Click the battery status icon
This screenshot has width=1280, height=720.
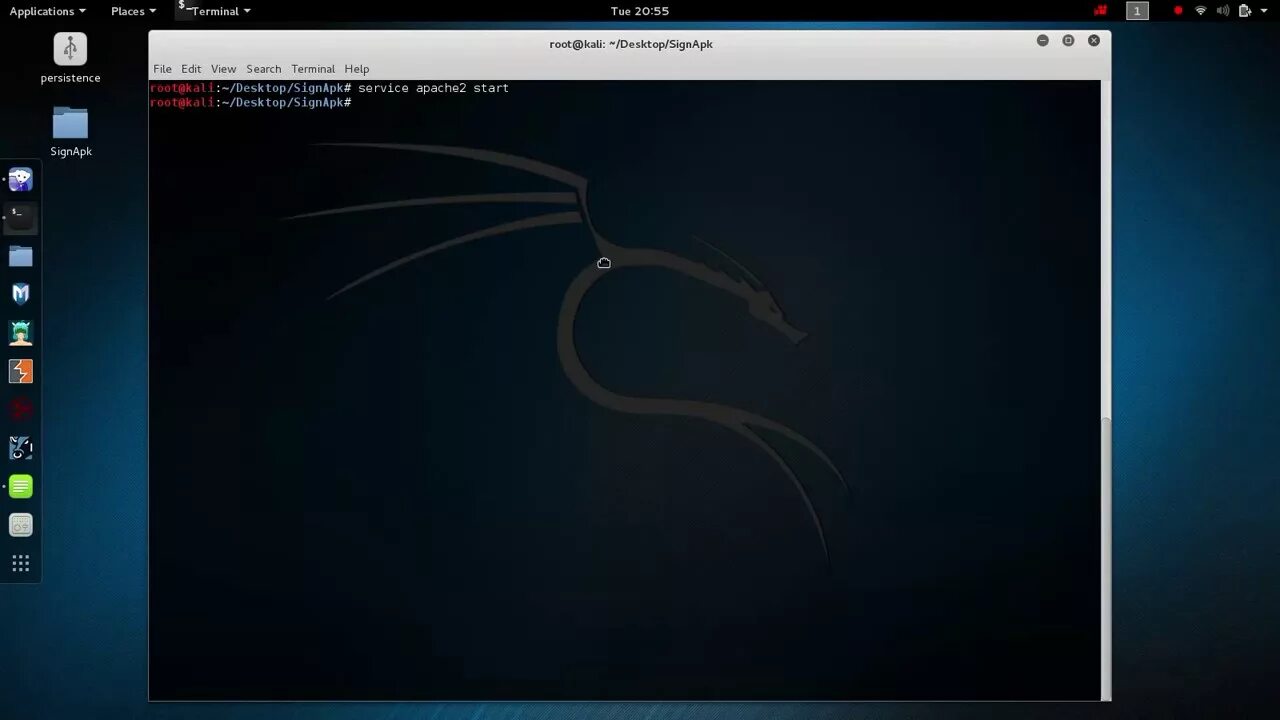pos(1245,11)
